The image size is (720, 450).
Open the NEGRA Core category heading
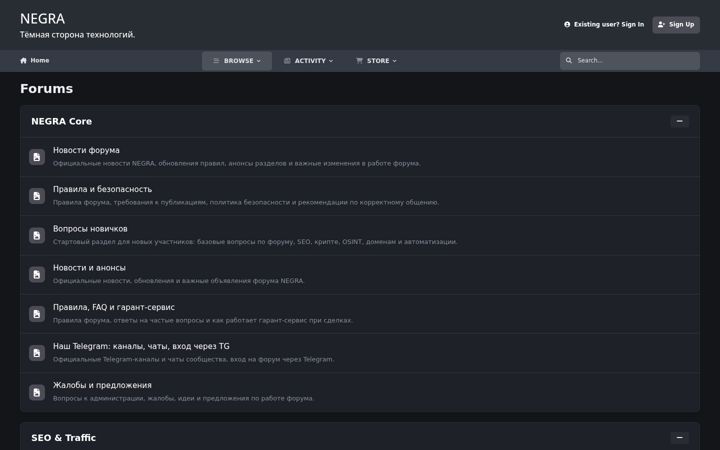62,122
